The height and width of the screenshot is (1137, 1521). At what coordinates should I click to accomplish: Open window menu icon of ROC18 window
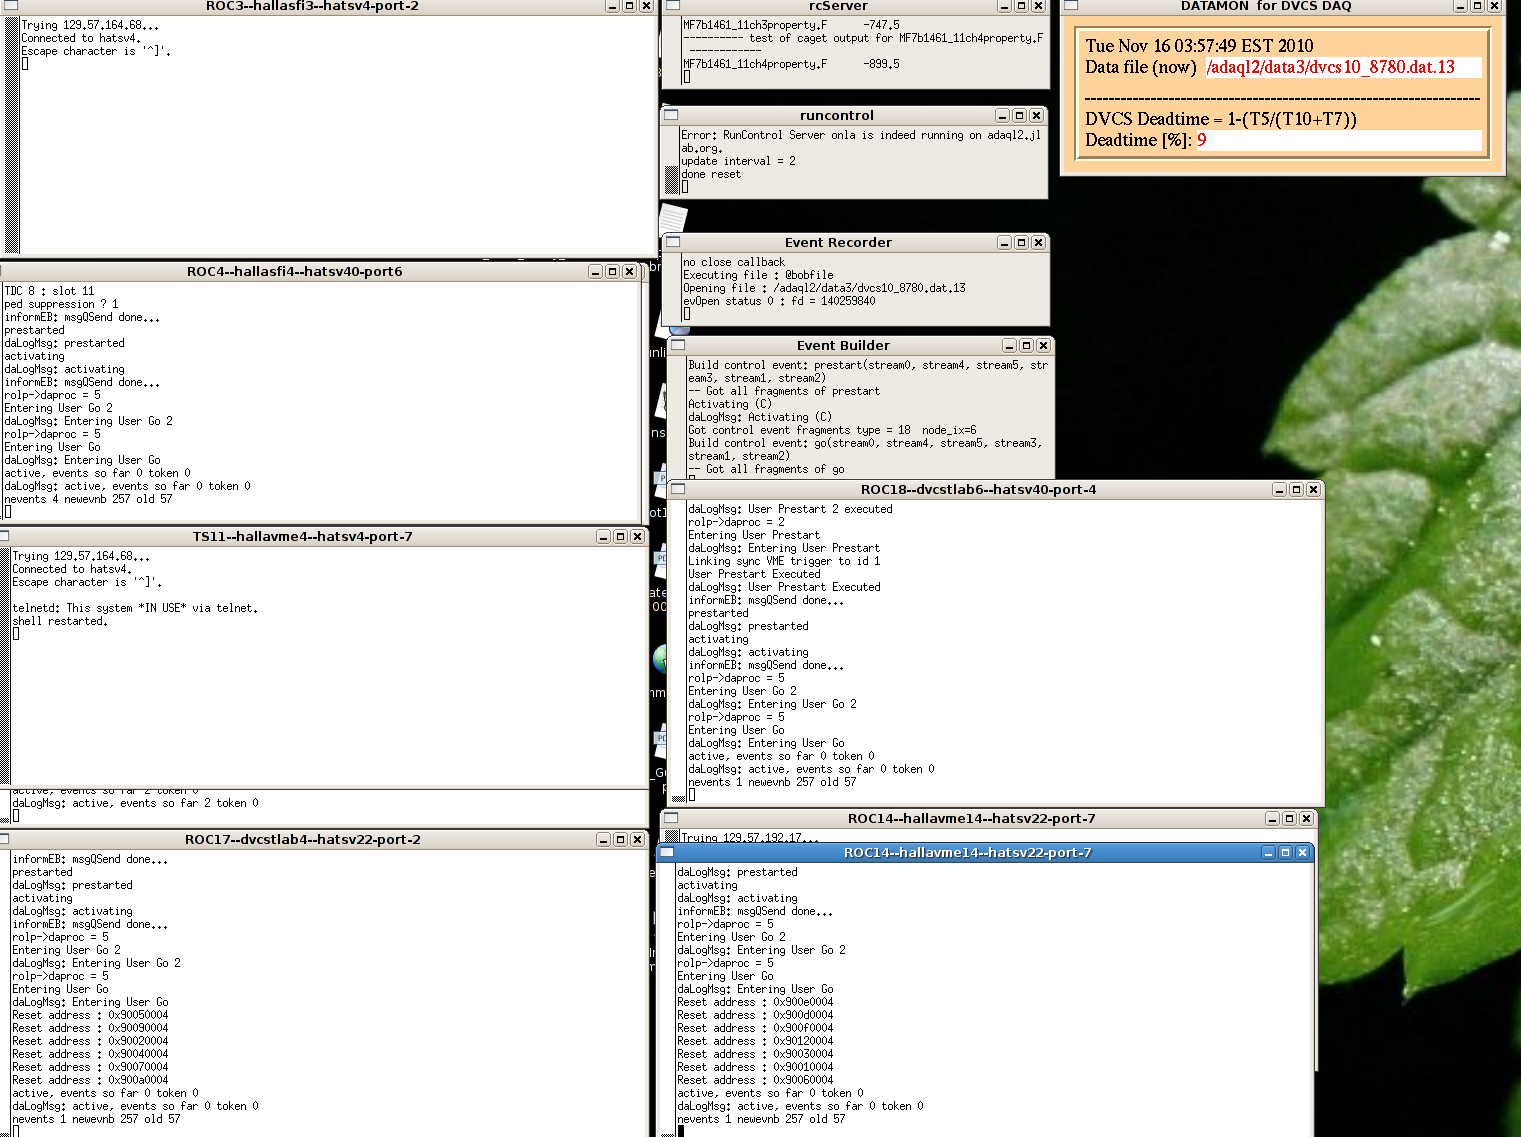pyautogui.click(x=678, y=489)
